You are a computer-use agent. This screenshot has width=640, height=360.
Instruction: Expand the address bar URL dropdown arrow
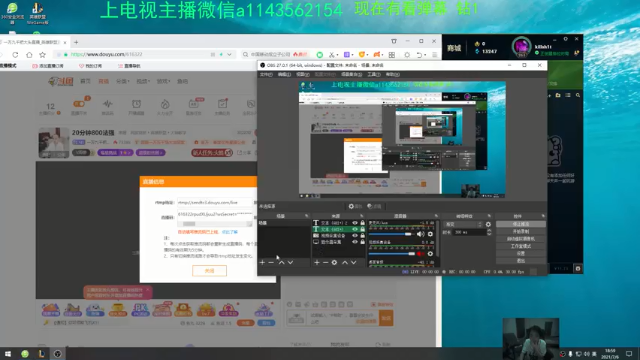coord(229,54)
